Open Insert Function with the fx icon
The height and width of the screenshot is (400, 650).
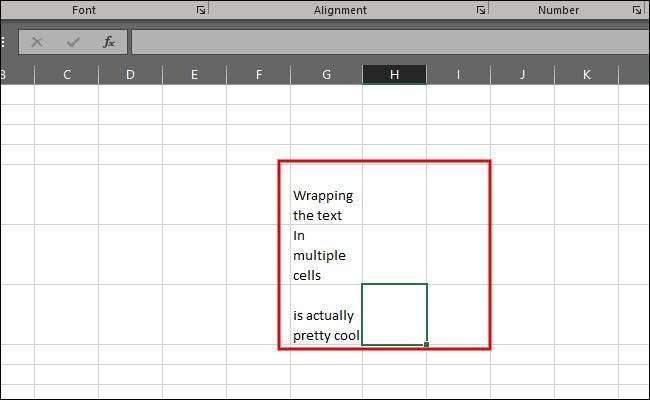tap(108, 42)
